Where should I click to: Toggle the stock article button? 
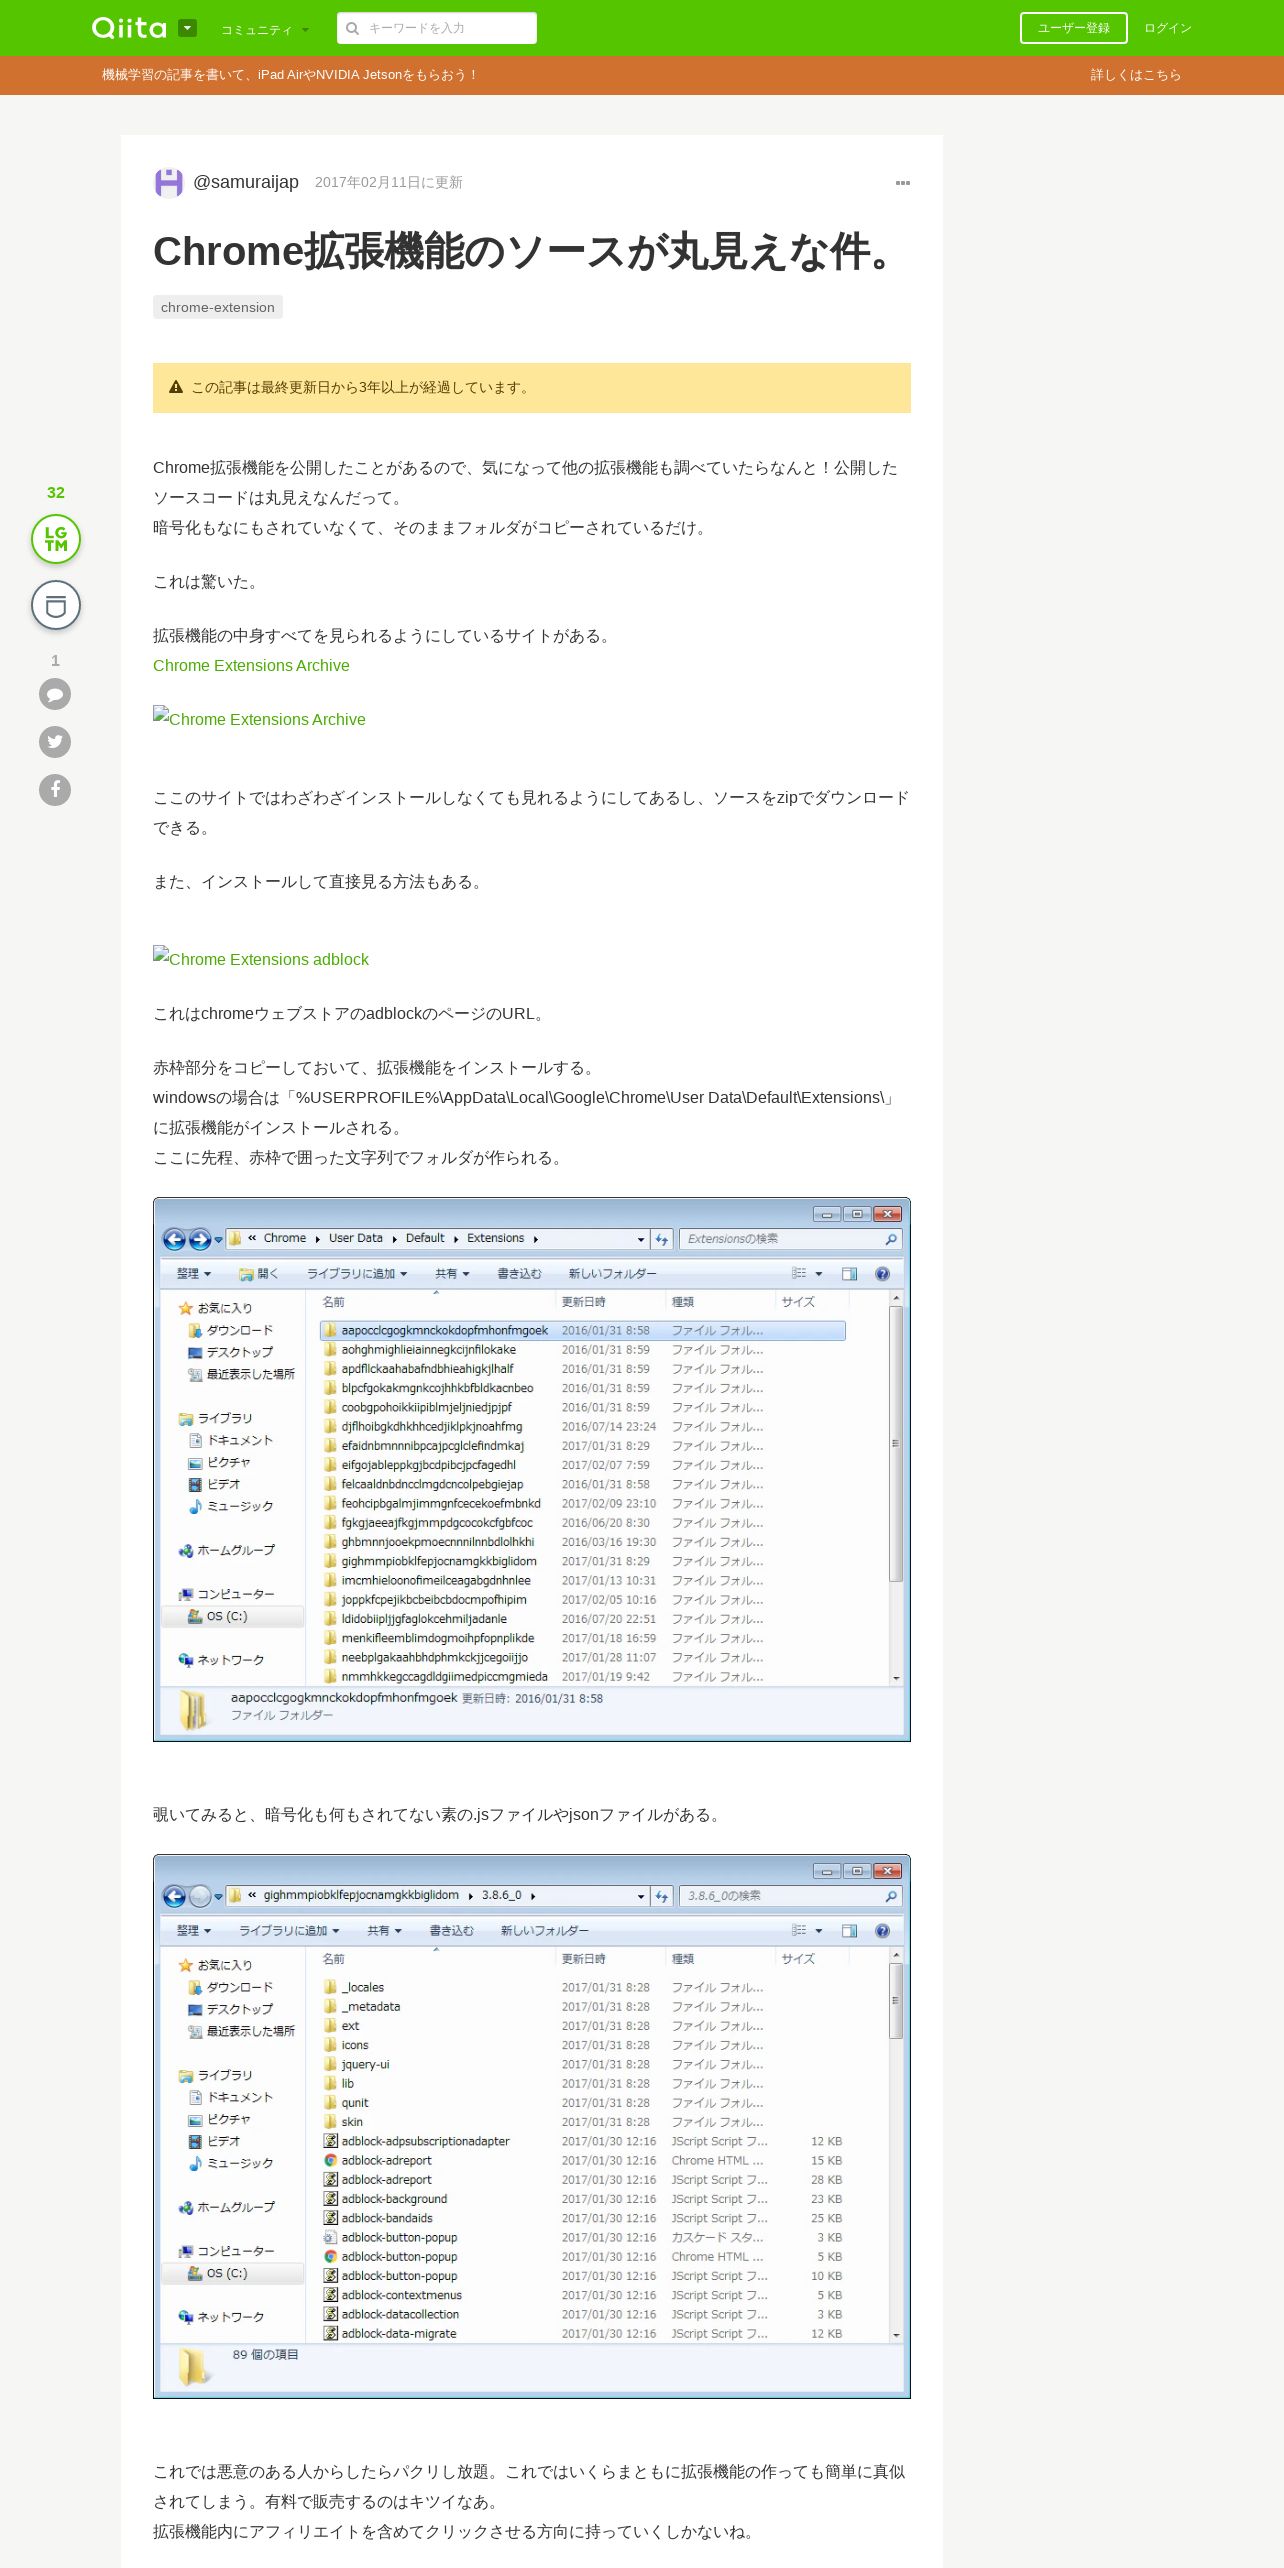pos(56,605)
